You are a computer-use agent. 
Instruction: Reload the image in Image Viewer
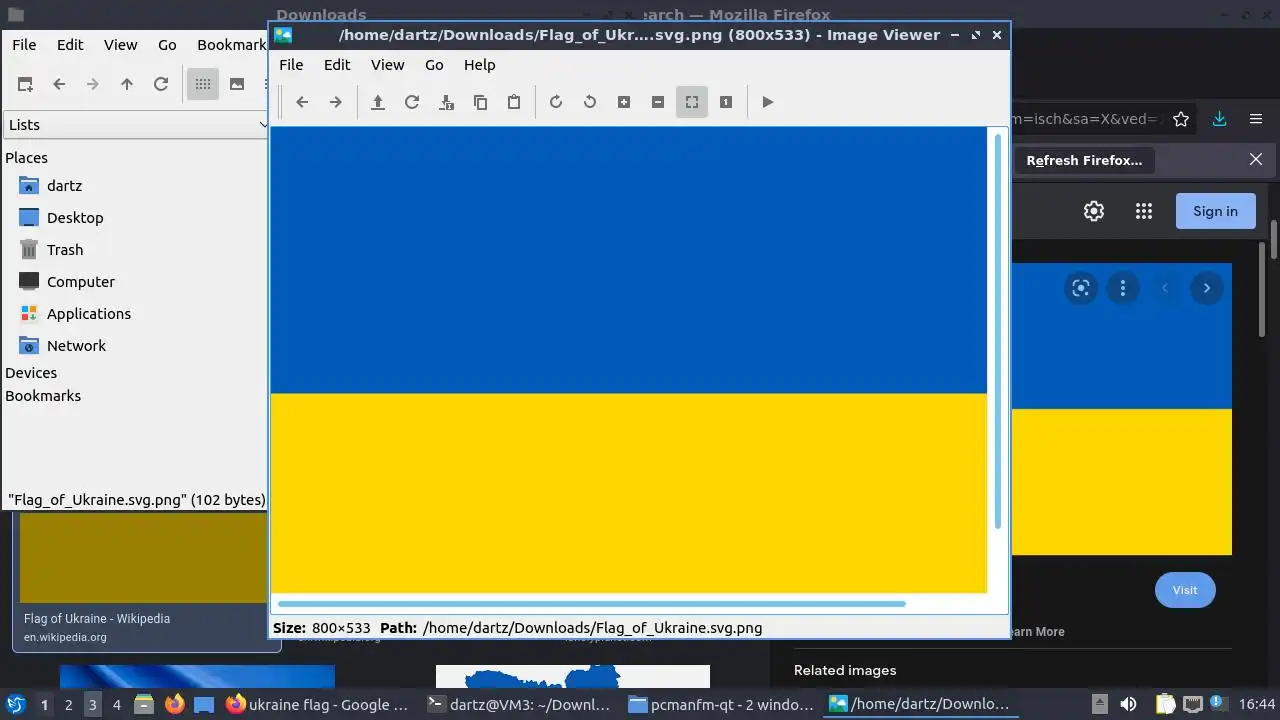[x=412, y=102]
